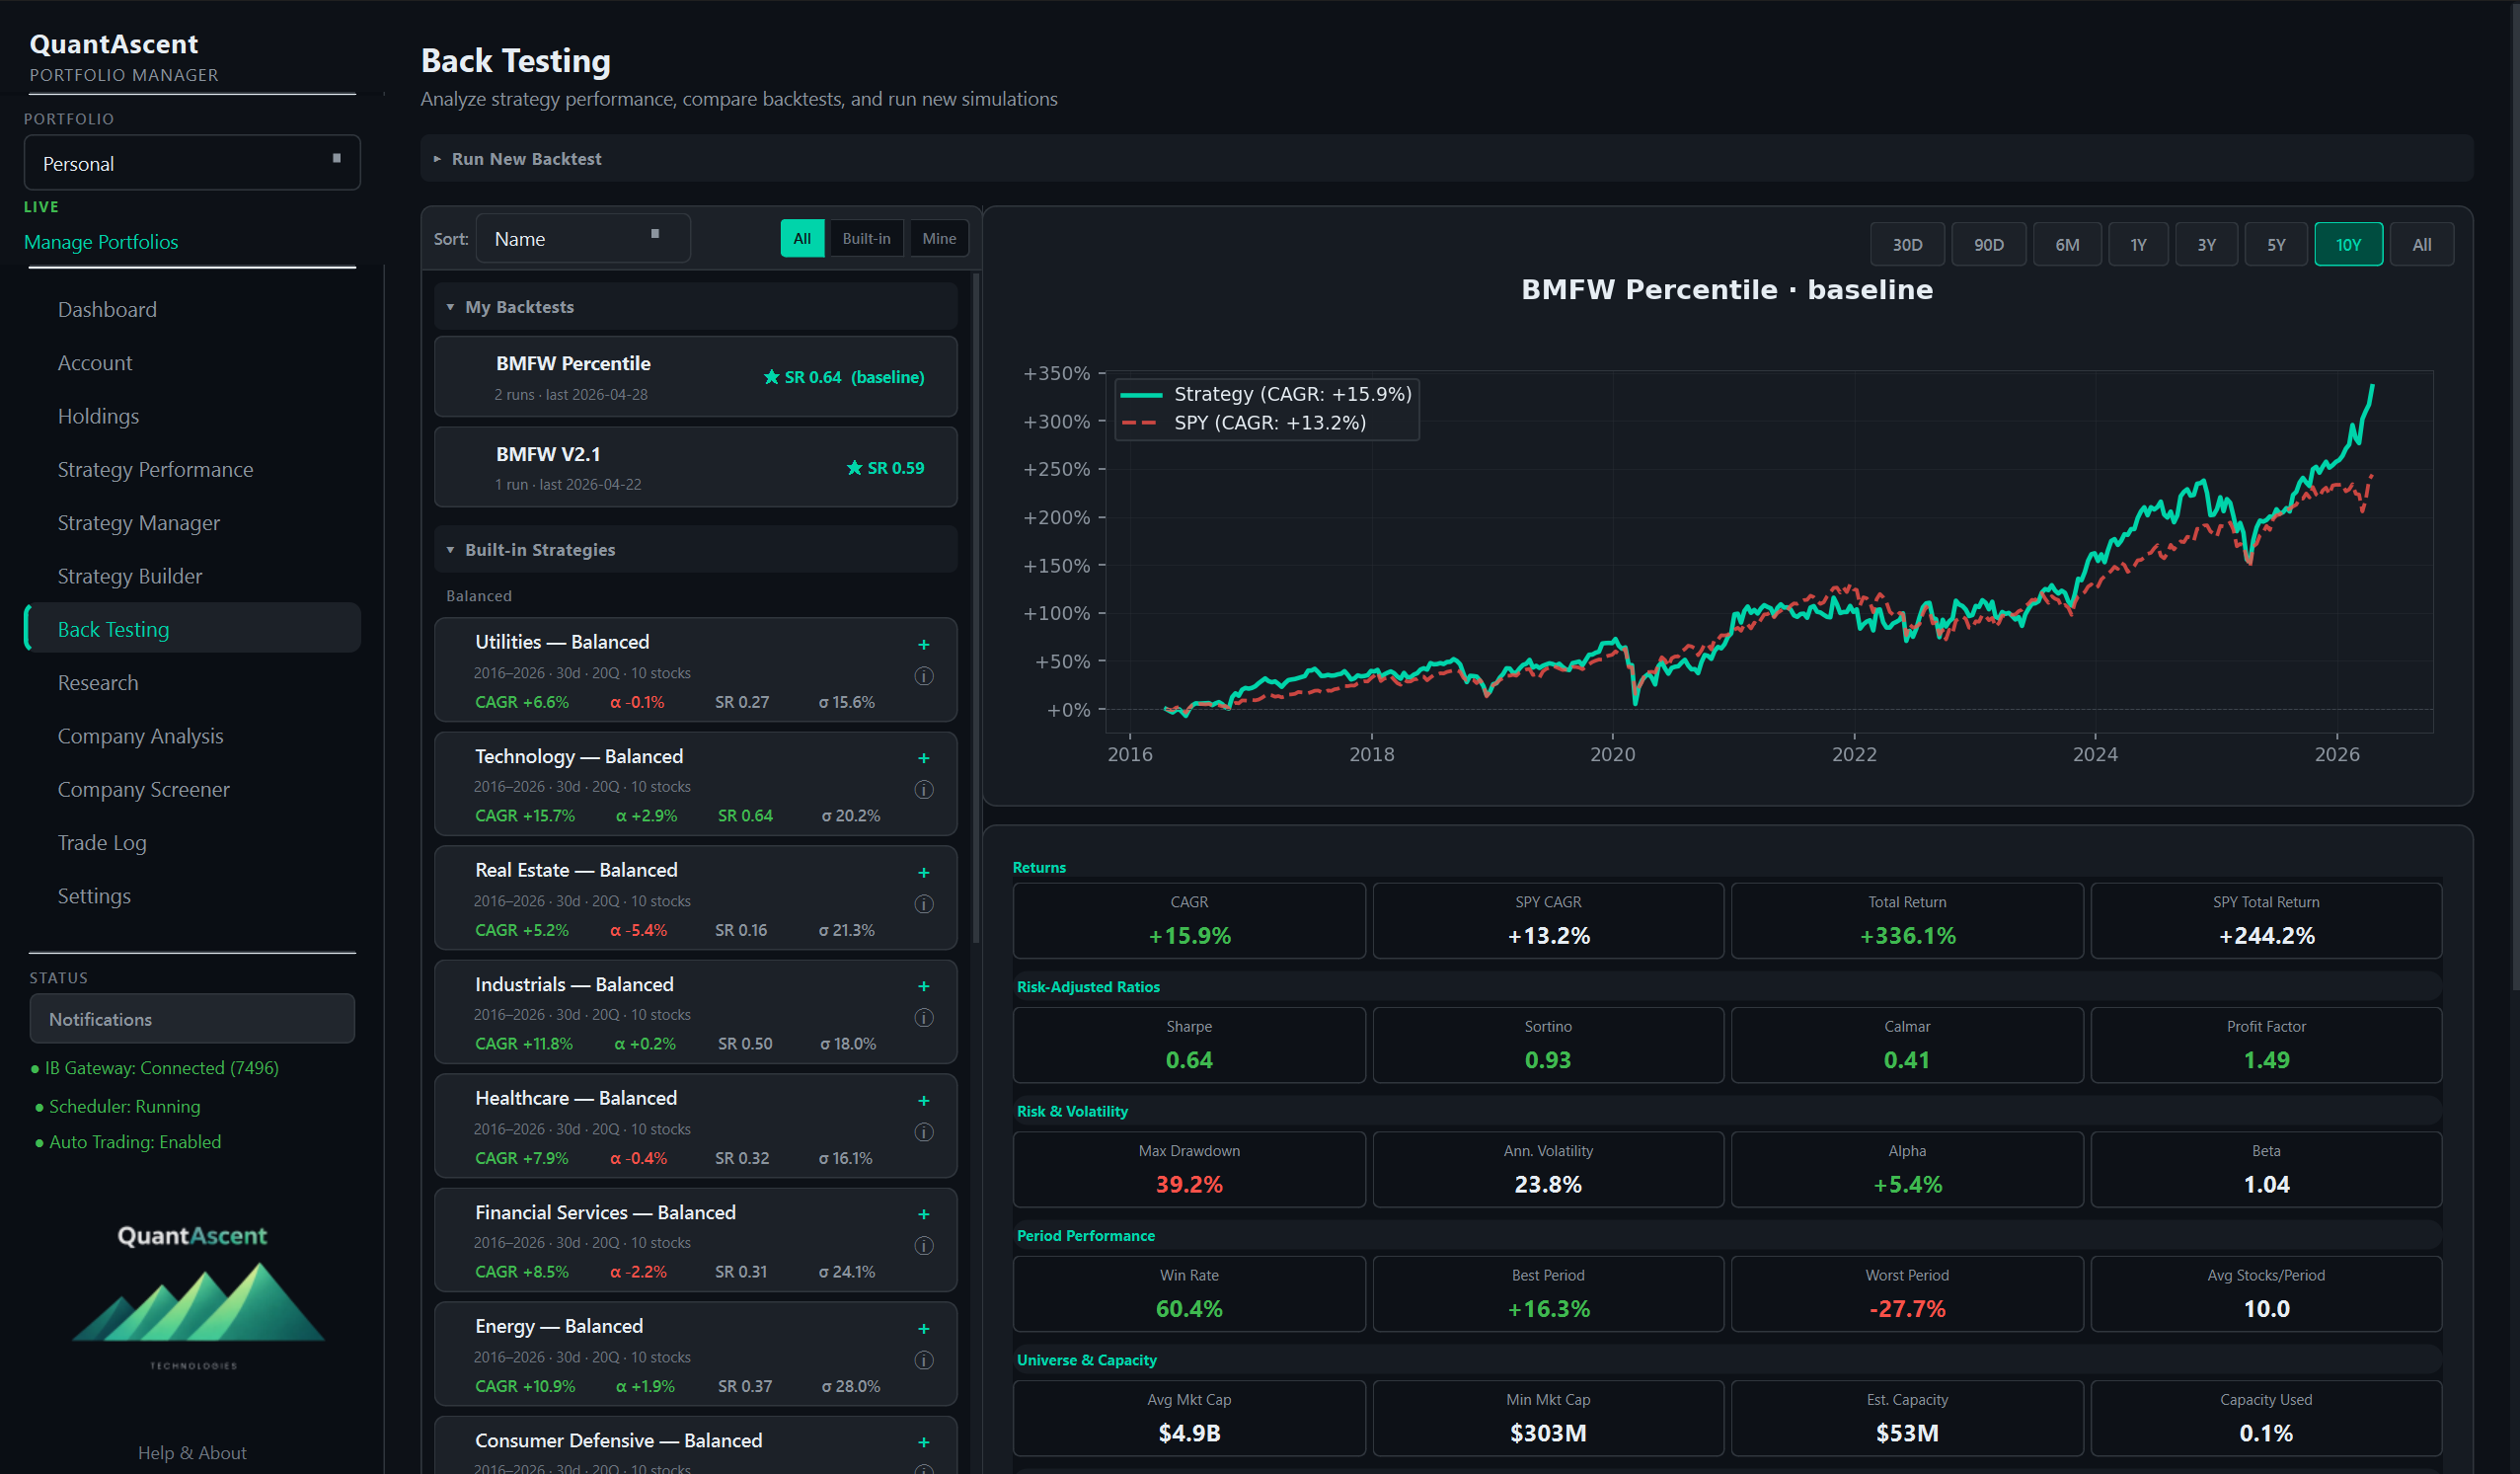This screenshot has width=2520, height=1474.
Task: Switch to the Strategy Performance page
Action: click(x=155, y=469)
